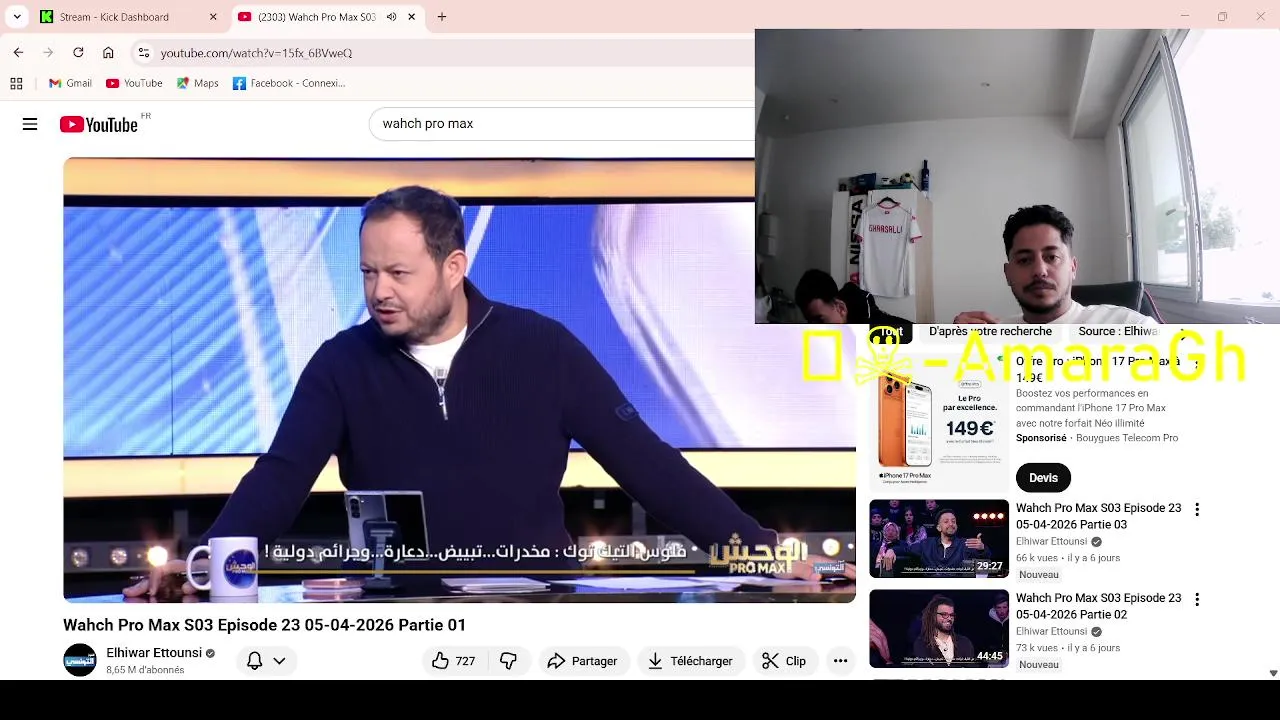1280x720 pixels.
Task: Open the Maps bookmark
Action: click(197, 83)
